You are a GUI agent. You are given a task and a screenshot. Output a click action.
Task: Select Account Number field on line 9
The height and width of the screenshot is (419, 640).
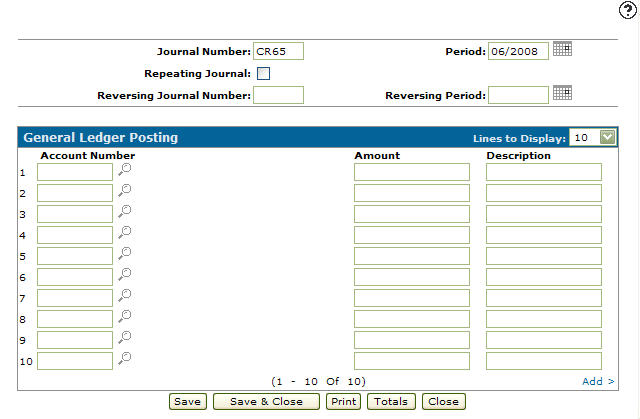tap(75, 340)
